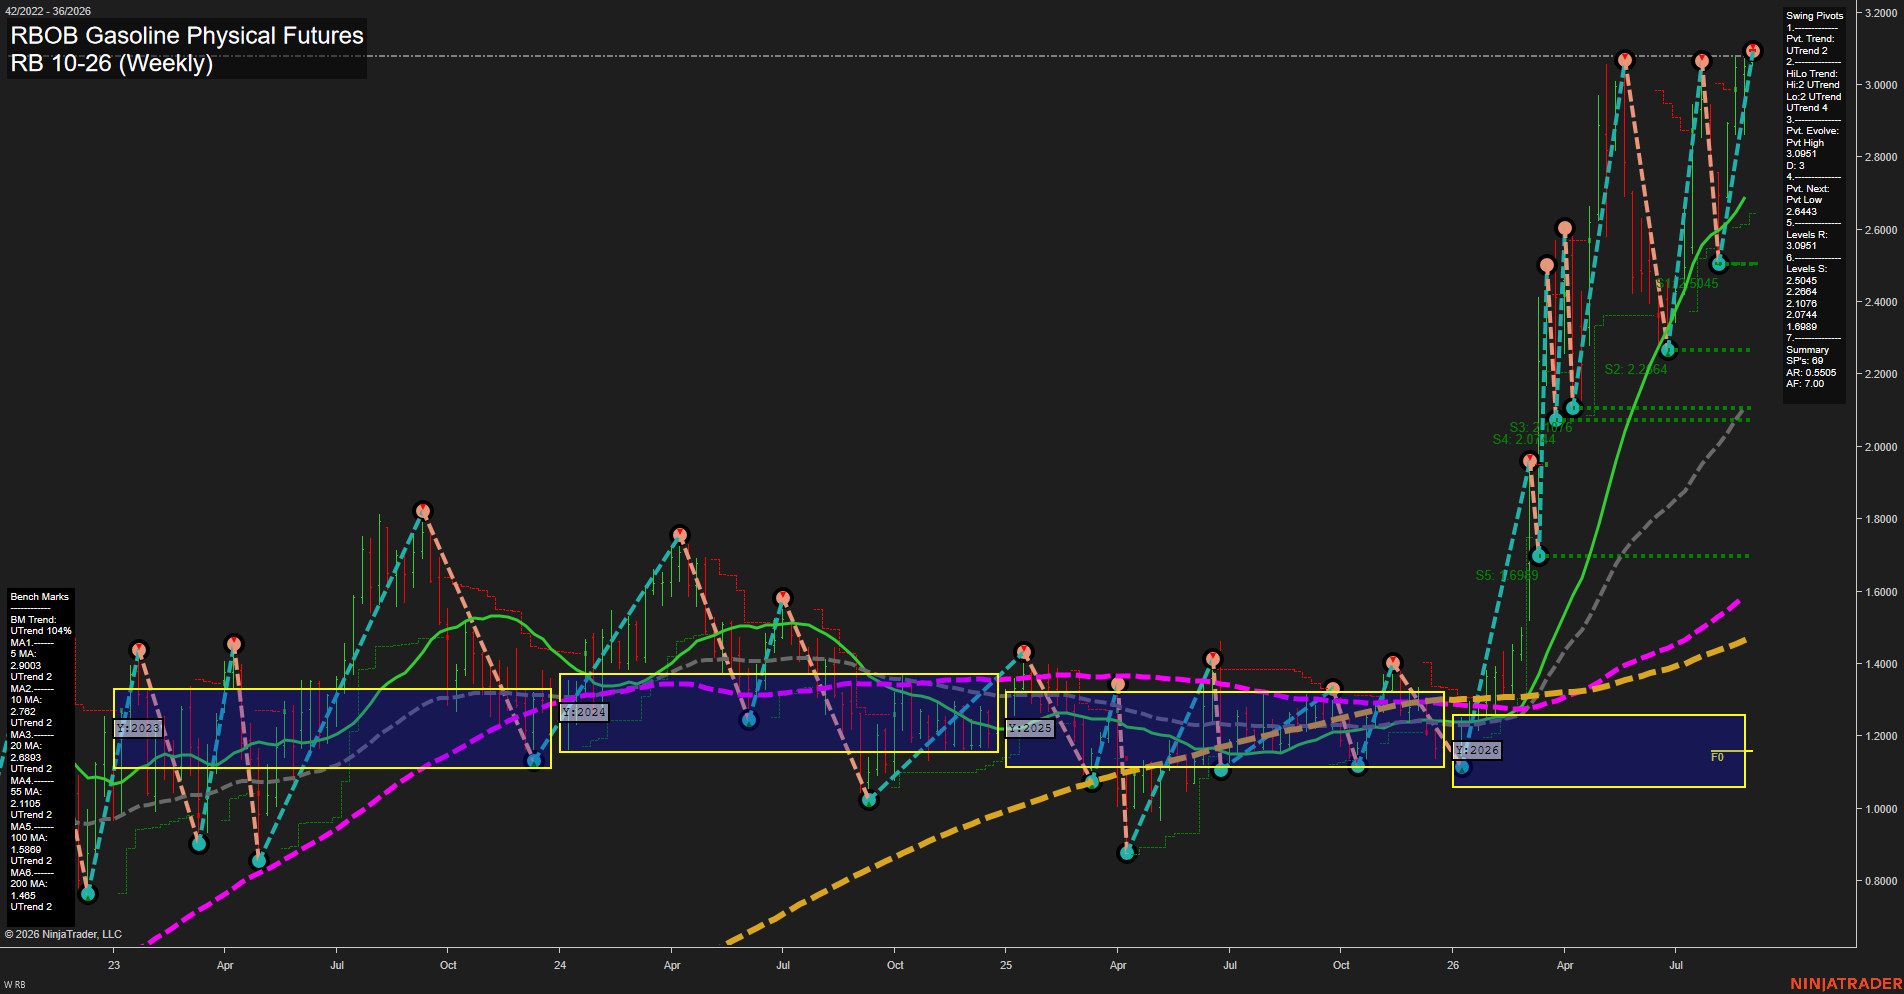Select the Levels R: heading
Screen dimensions: 1904x994
pos(1806,234)
